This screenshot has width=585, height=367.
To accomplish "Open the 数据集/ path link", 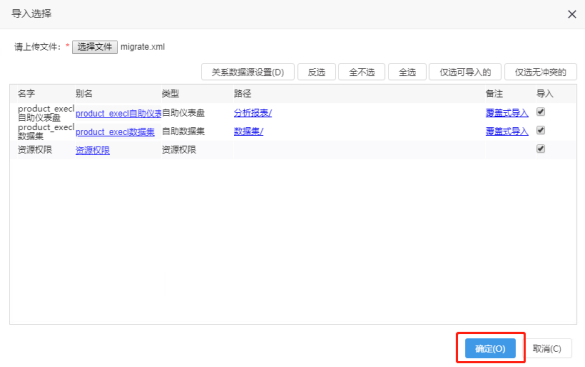I will [248, 132].
